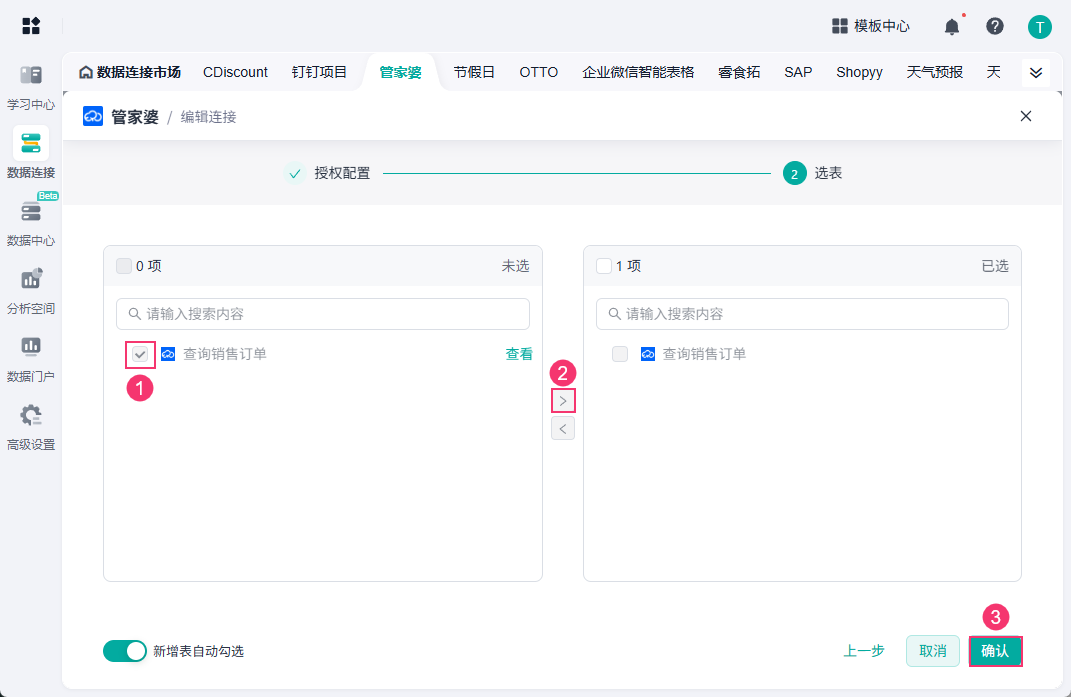Image resolution: width=1071 pixels, height=697 pixels.
Task: Open 数据门户 in sidebar
Action: click(x=31, y=359)
